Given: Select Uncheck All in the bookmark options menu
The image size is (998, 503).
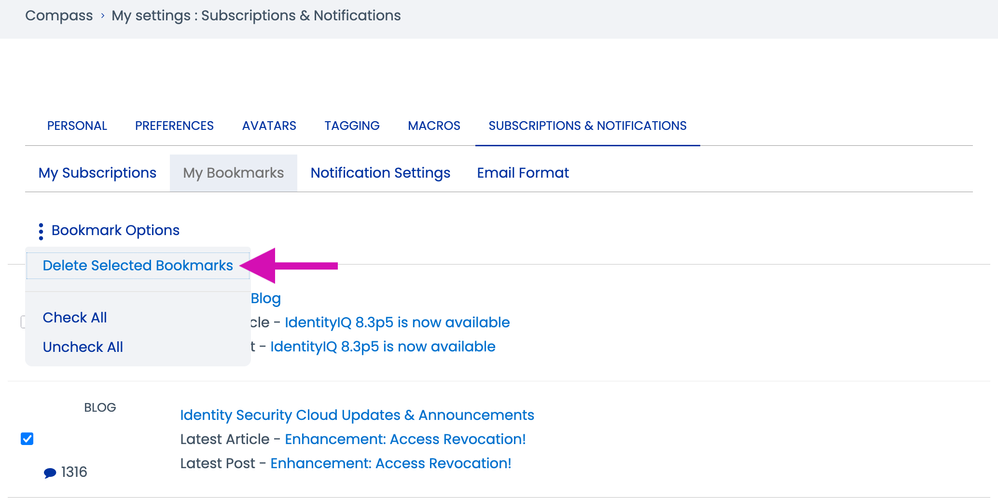Looking at the screenshot, I should (83, 347).
